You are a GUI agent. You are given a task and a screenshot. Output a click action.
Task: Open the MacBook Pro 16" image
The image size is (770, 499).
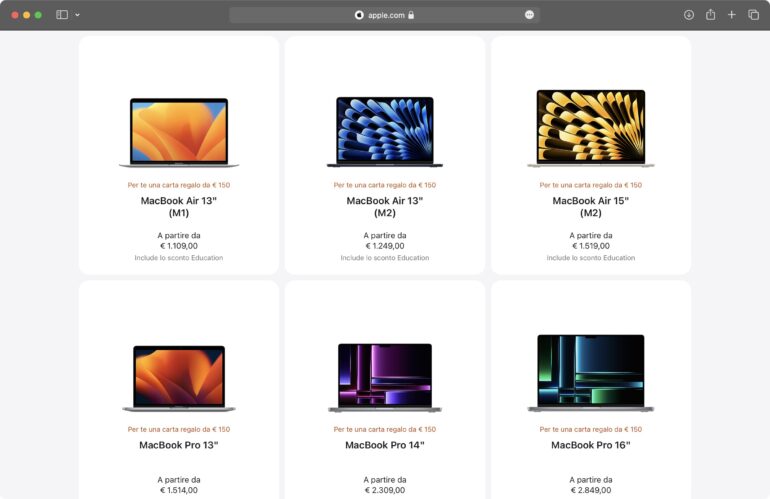pos(591,373)
